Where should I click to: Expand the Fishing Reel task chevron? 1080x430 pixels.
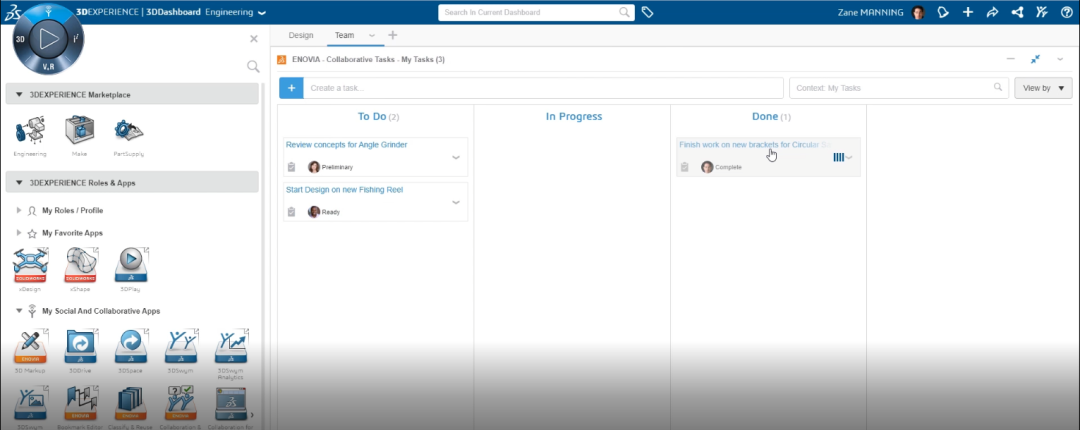(455, 202)
